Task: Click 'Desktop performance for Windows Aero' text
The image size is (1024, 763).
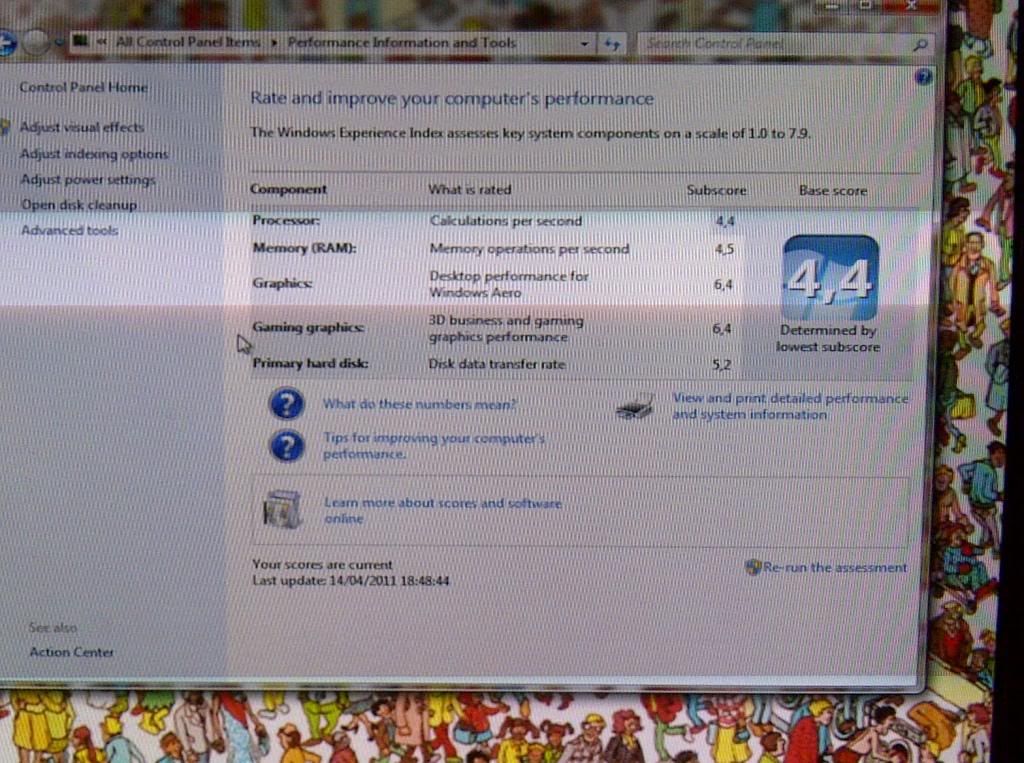Action: coord(509,284)
